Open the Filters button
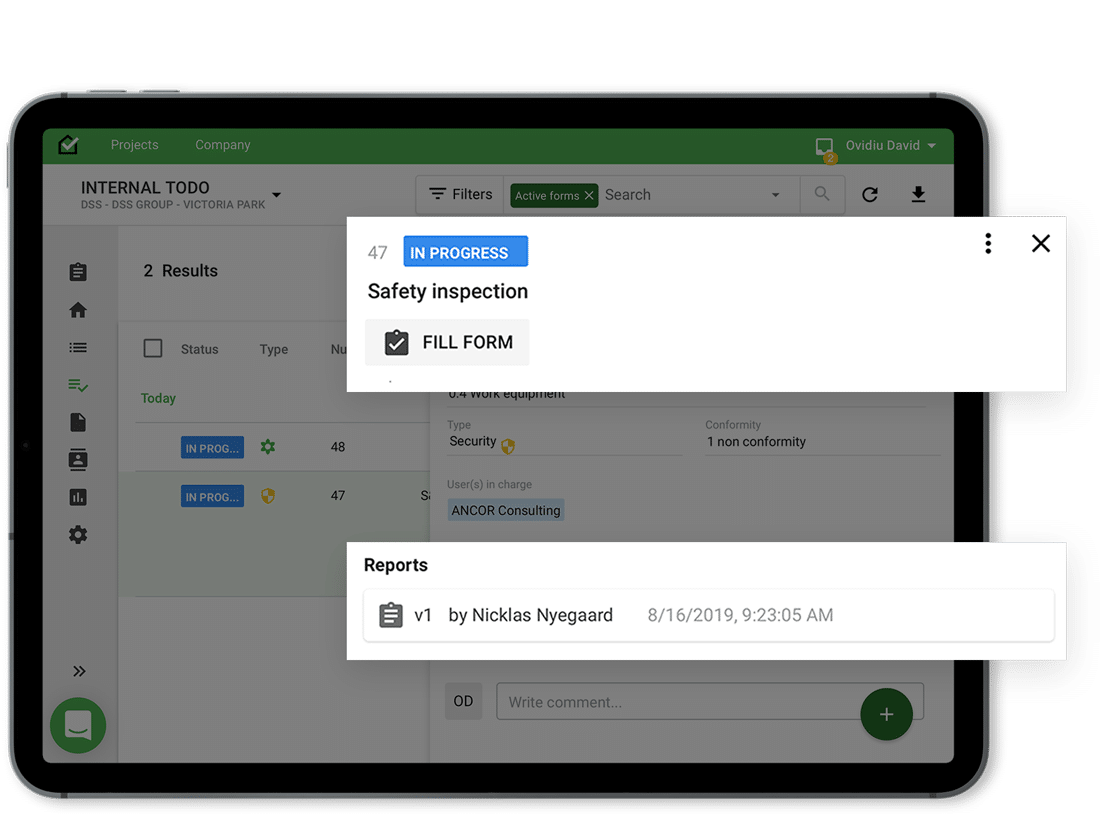This screenshot has width=1100, height=814. pos(460,195)
